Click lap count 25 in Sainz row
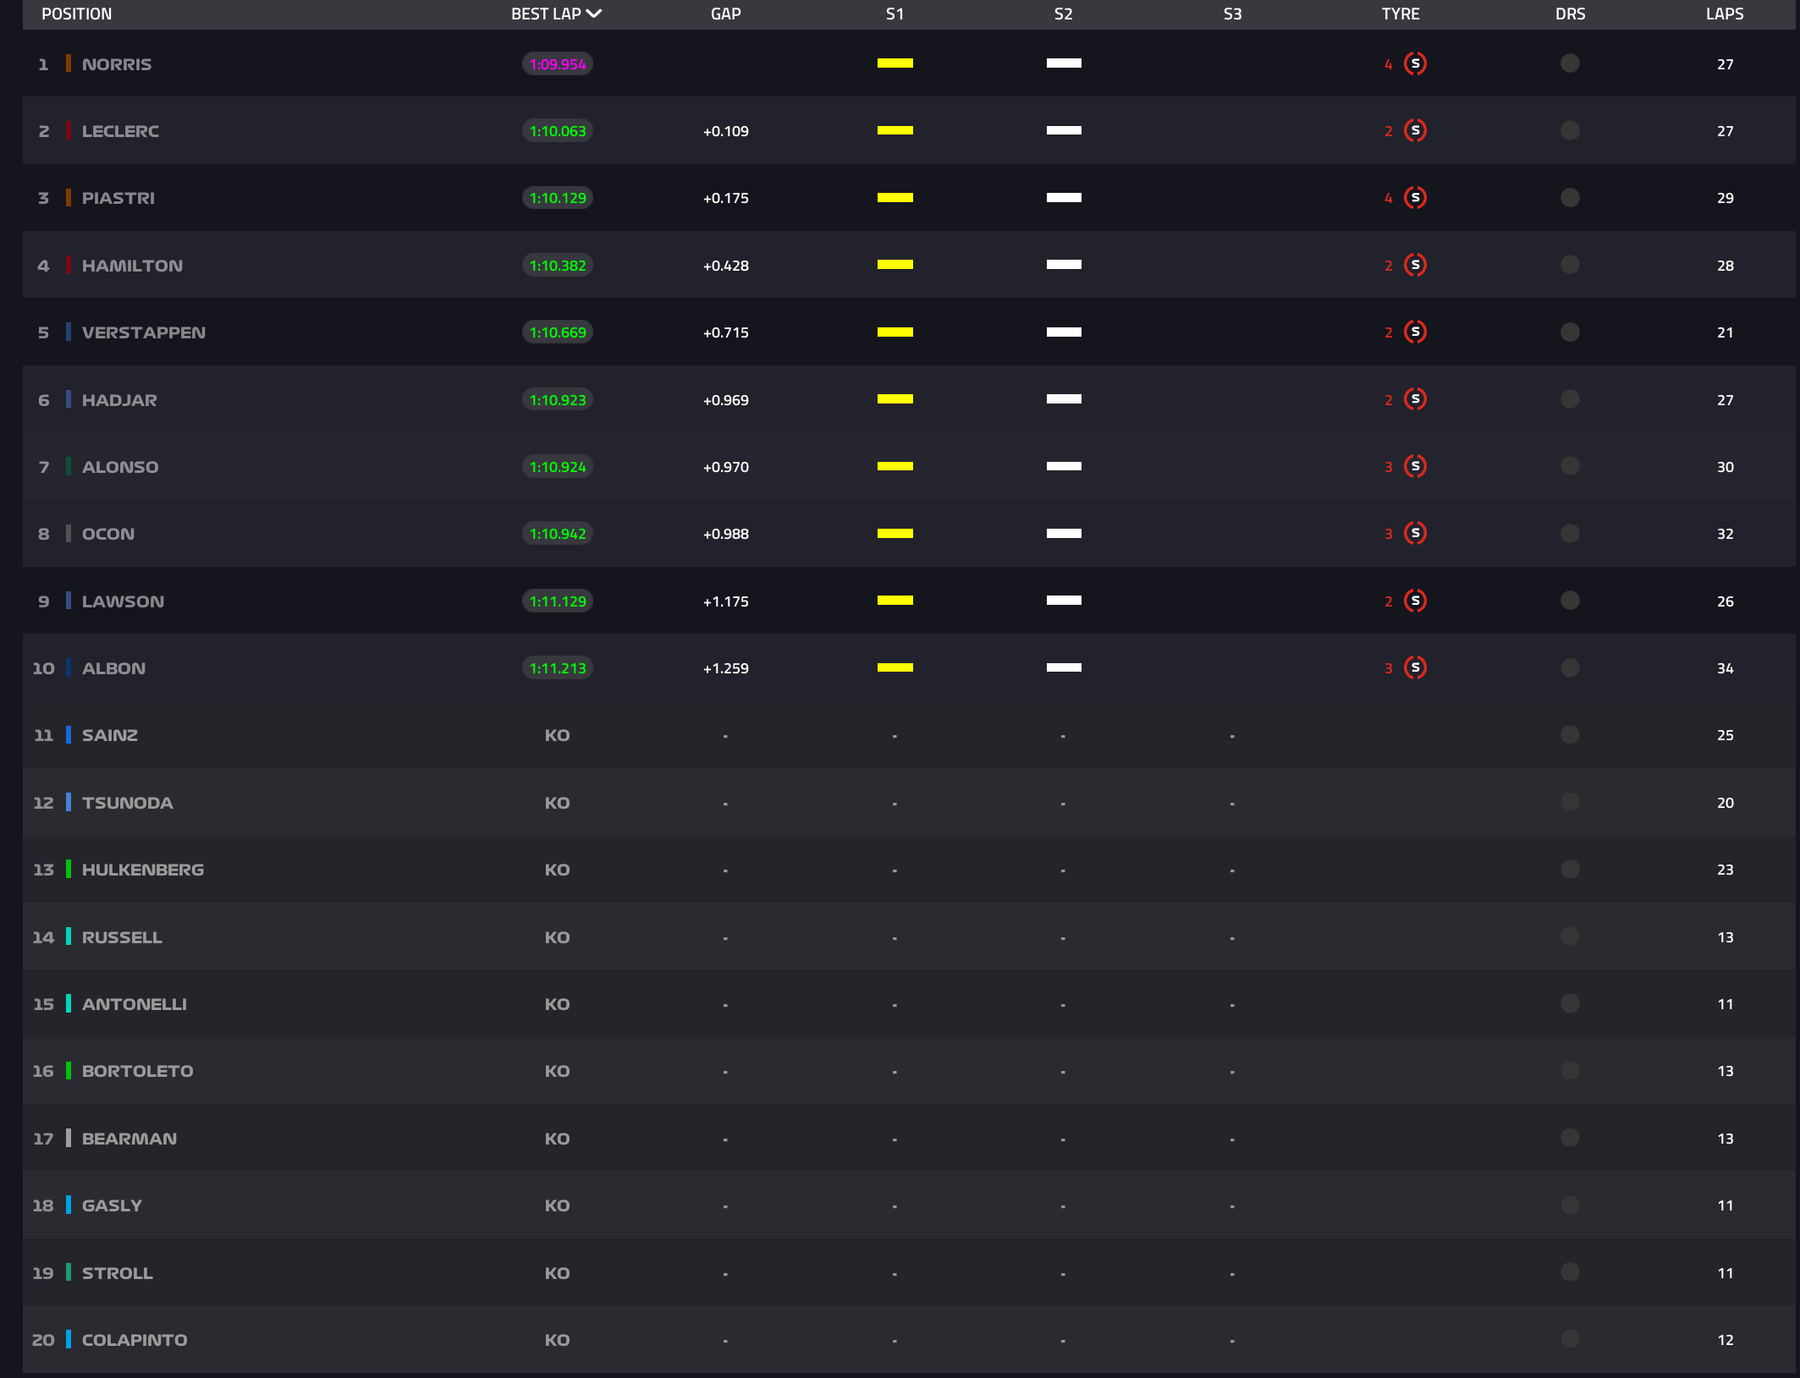1800x1378 pixels. click(1725, 735)
